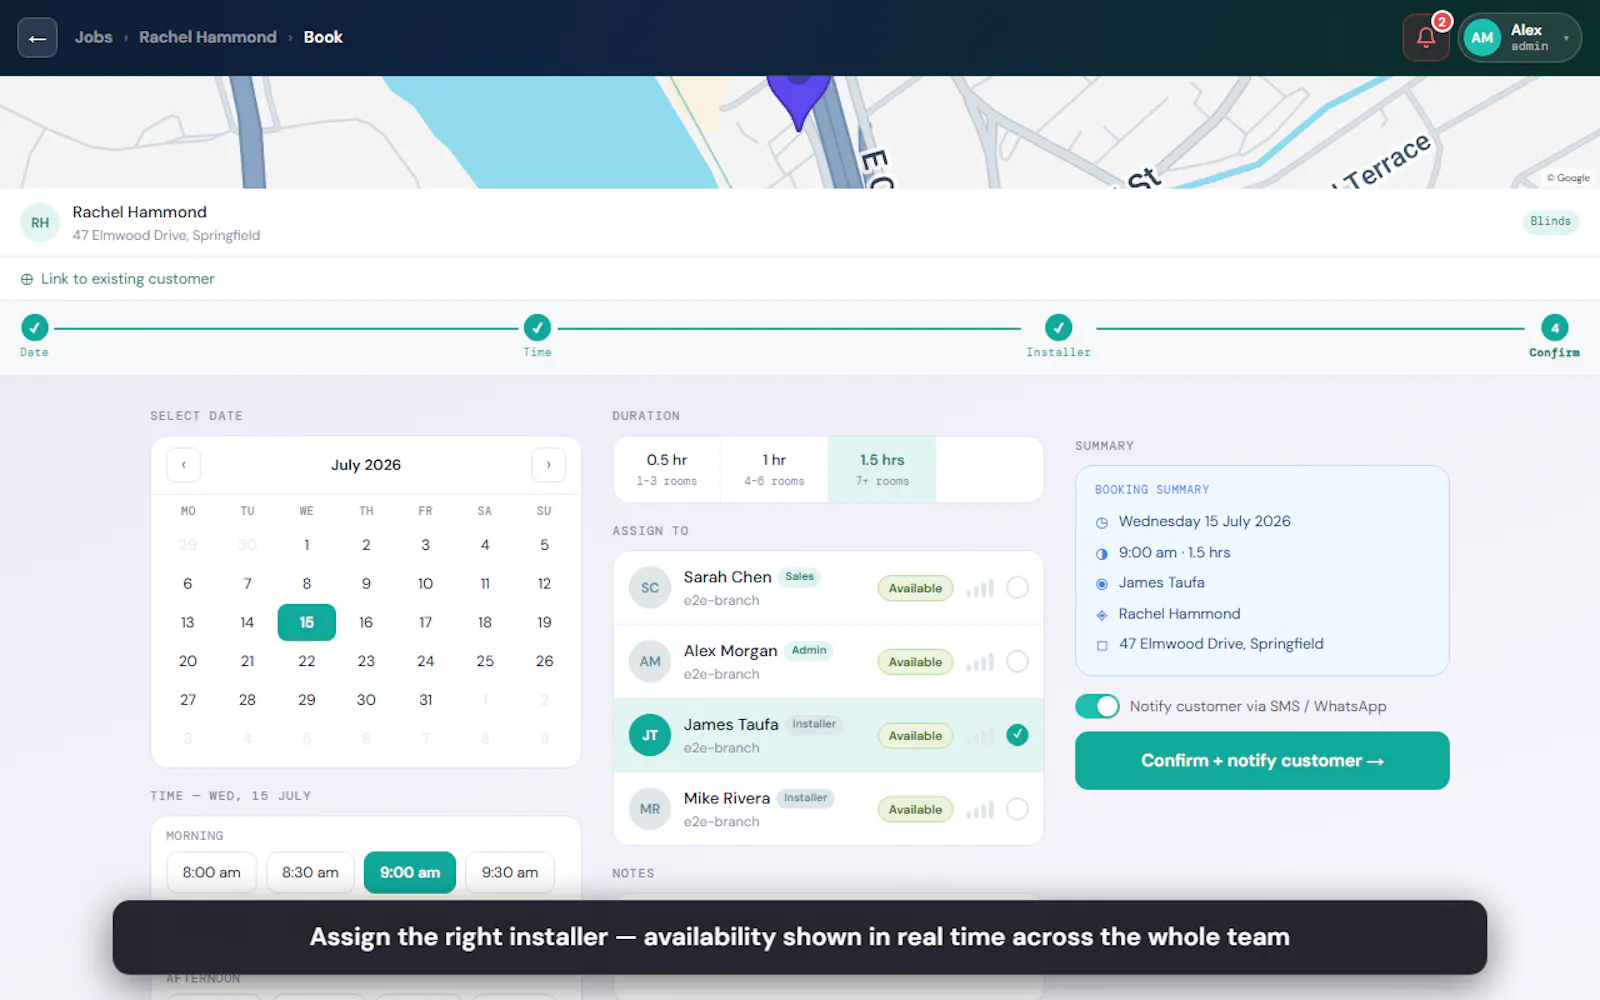Select July 1 in calendar
Screen dimensions: 1600x1000
point(307,545)
